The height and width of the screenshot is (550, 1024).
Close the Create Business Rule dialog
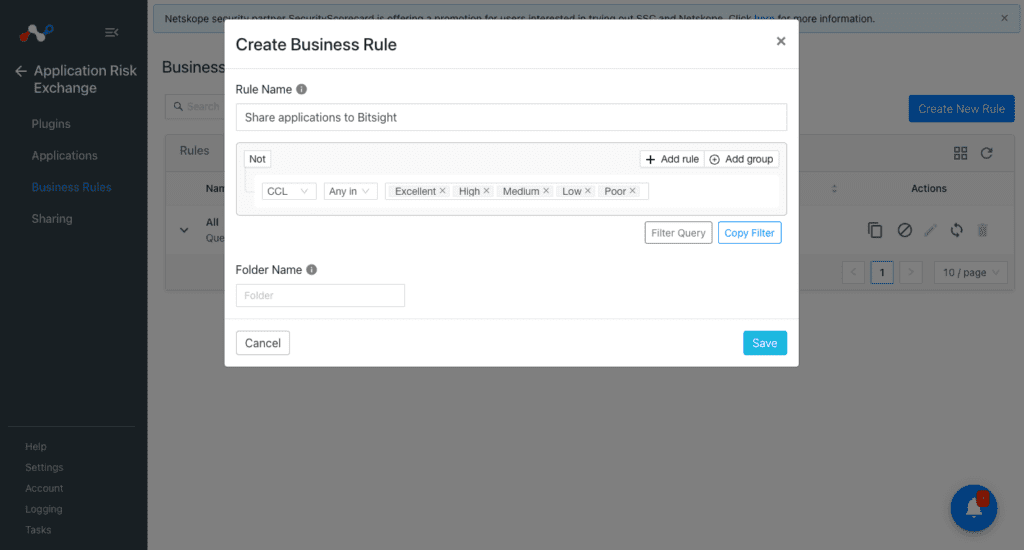point(780,41)
